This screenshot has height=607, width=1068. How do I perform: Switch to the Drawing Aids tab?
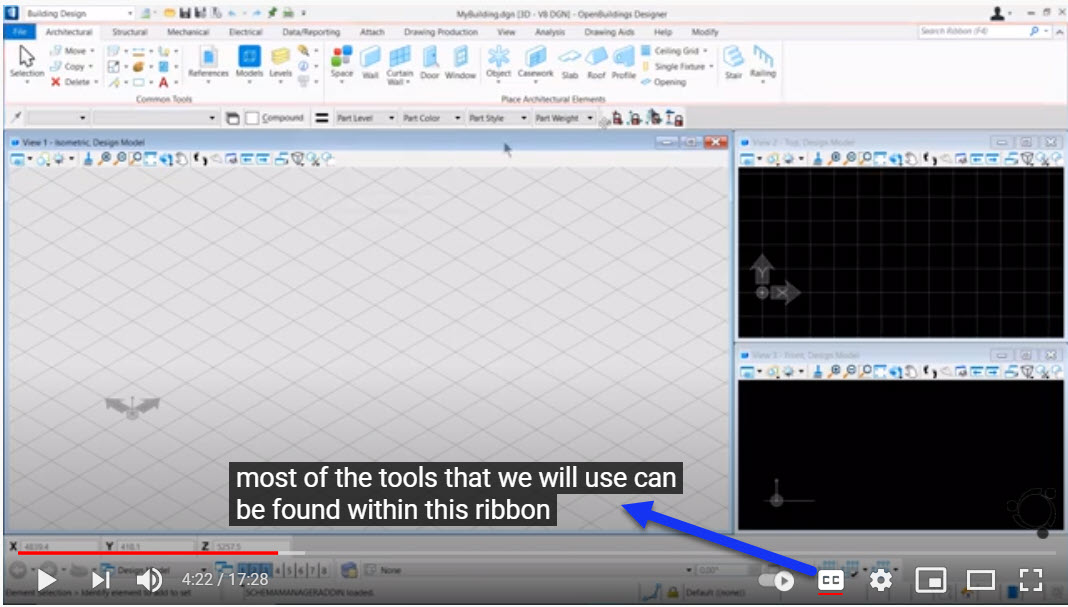coord(609,31)
